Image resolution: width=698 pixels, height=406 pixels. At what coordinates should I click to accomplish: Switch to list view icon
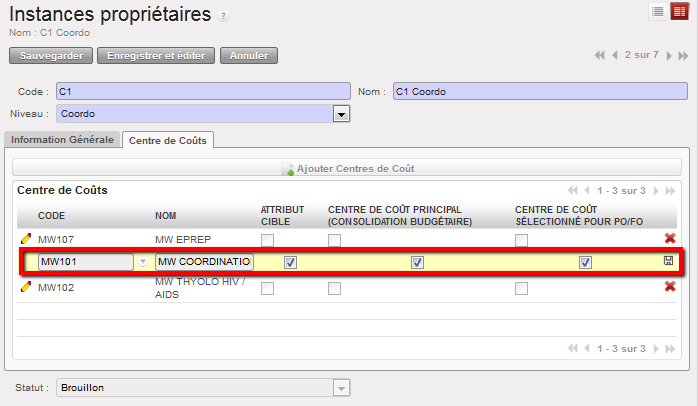tap(658, 11)
